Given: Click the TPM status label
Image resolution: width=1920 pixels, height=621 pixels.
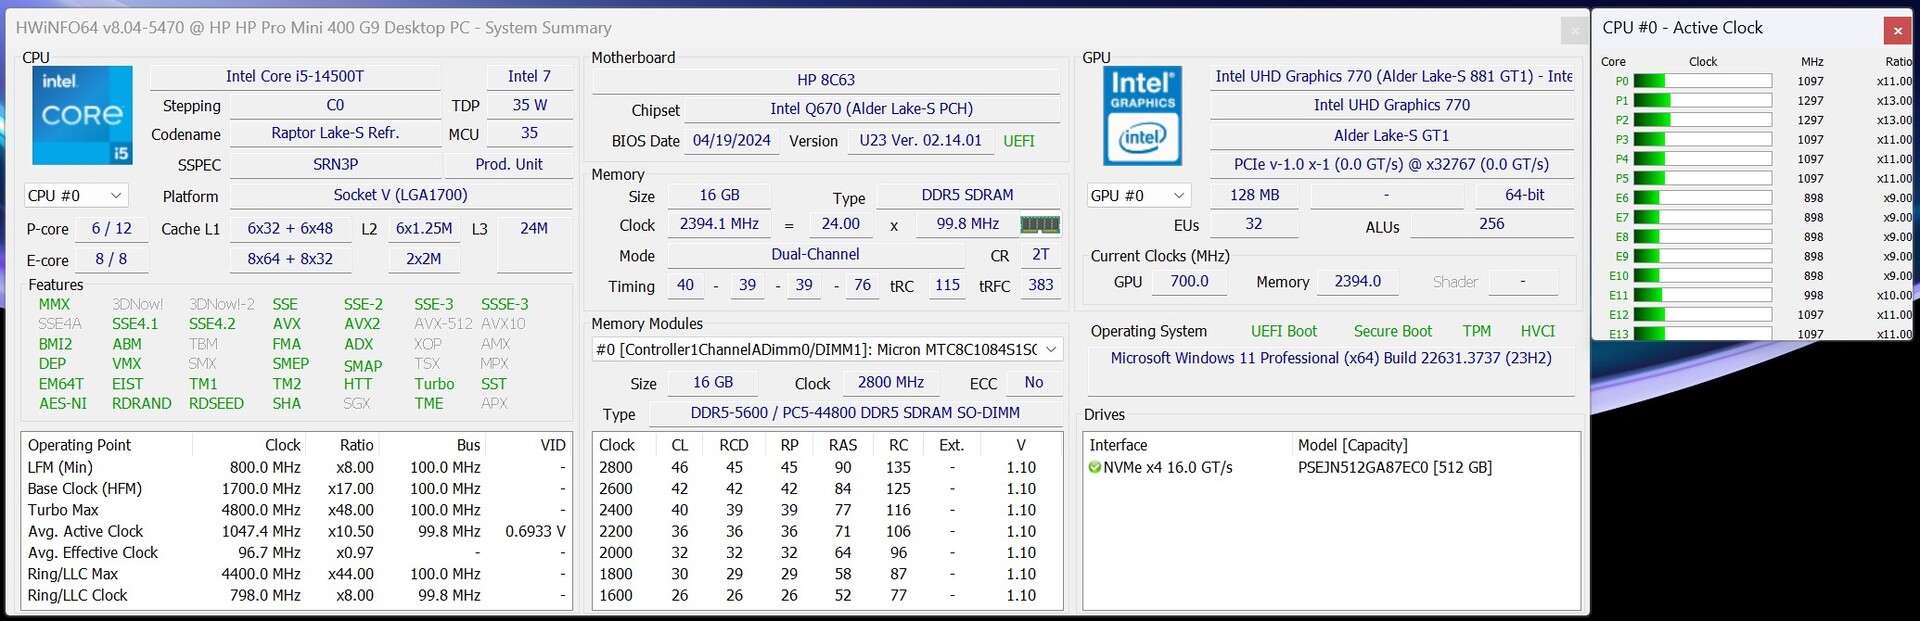Looking at the screenshot, I should [x=1477, y=331].
